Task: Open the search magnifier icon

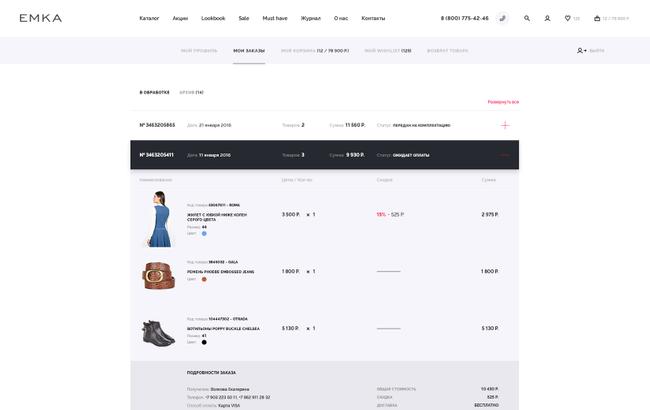Action: click(527, 18)
